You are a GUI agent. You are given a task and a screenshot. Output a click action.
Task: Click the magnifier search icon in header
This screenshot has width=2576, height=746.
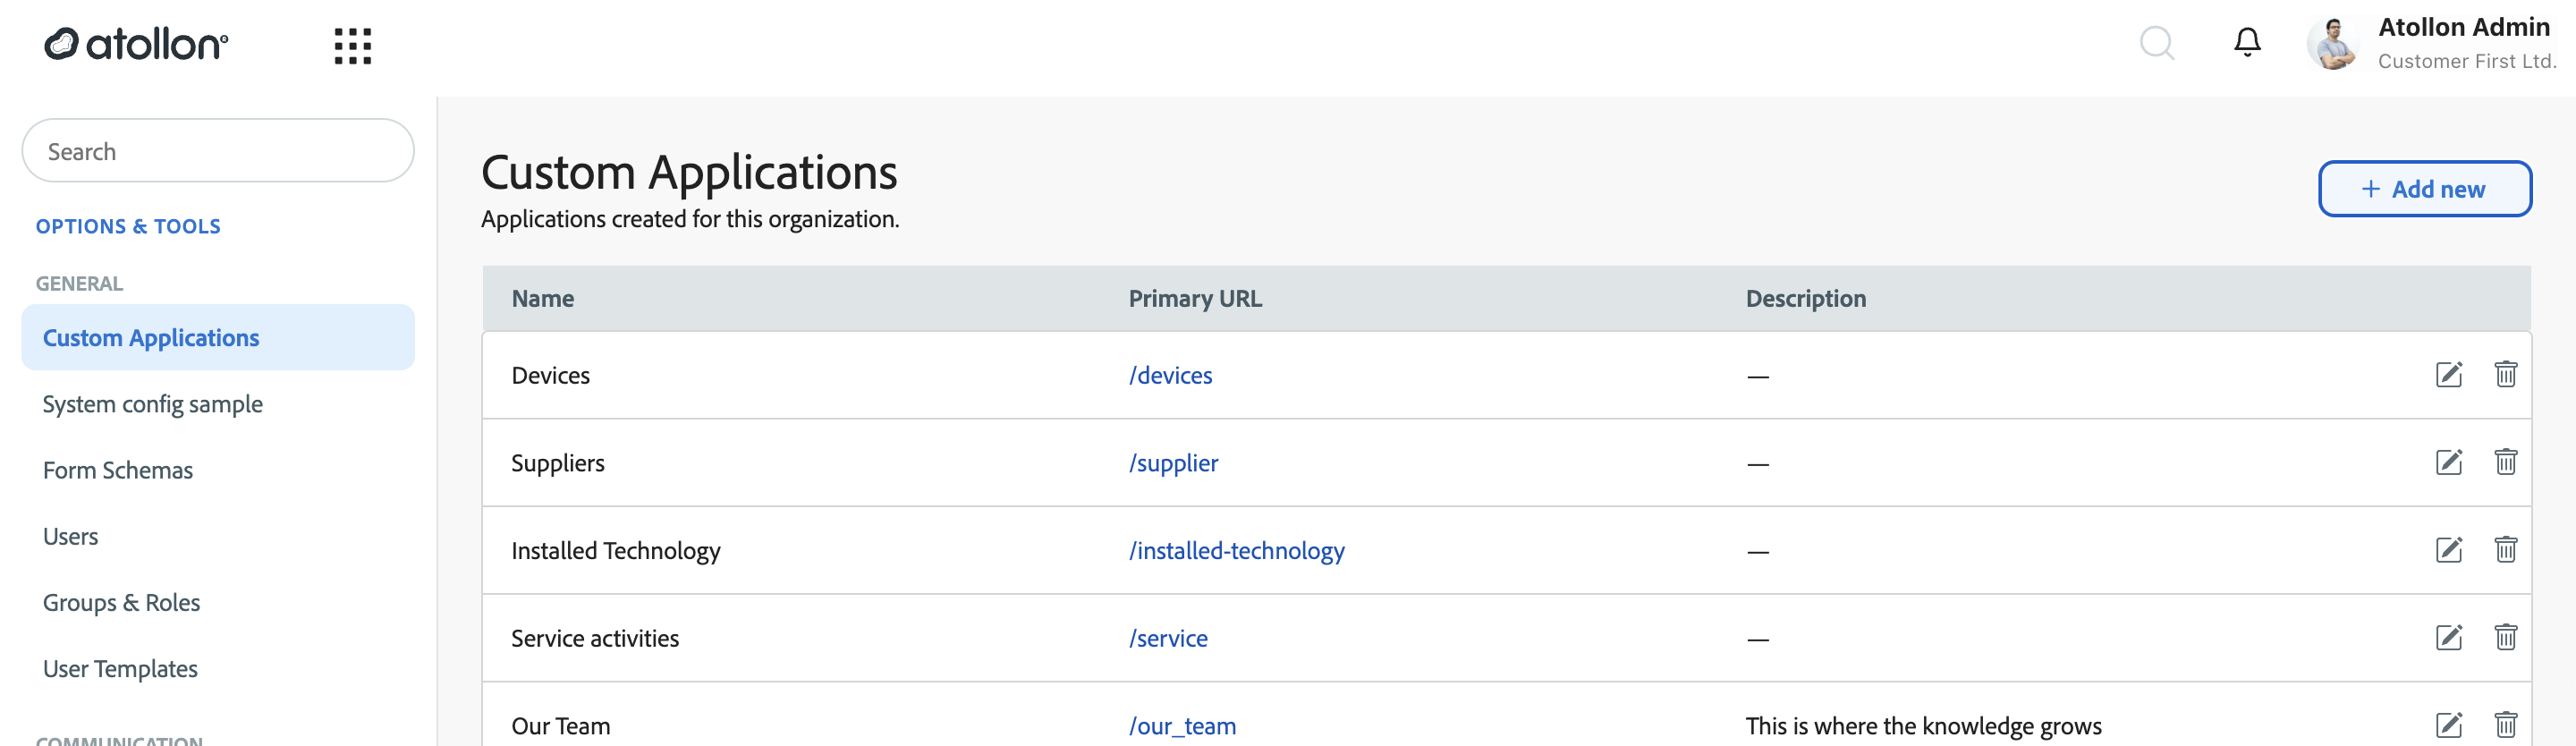click(x=2156, y=43)
